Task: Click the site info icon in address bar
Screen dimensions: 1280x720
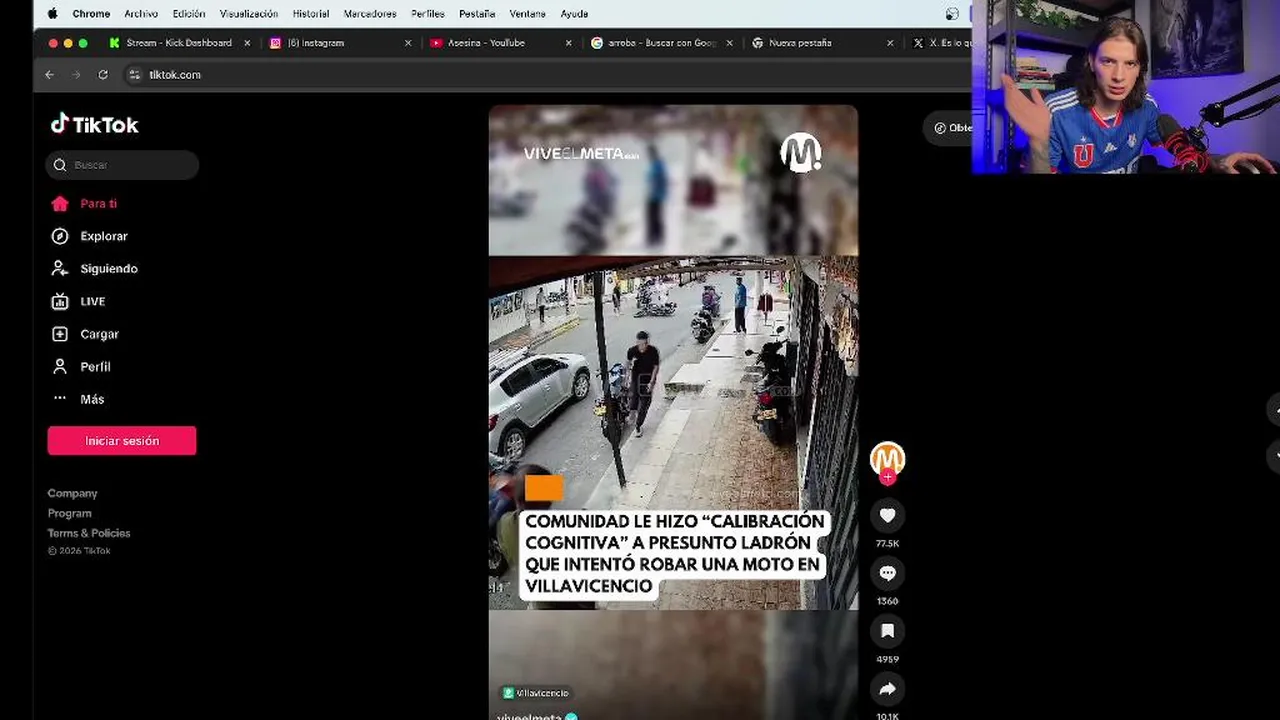Action: pyautogui.click(x=135, y=74)
